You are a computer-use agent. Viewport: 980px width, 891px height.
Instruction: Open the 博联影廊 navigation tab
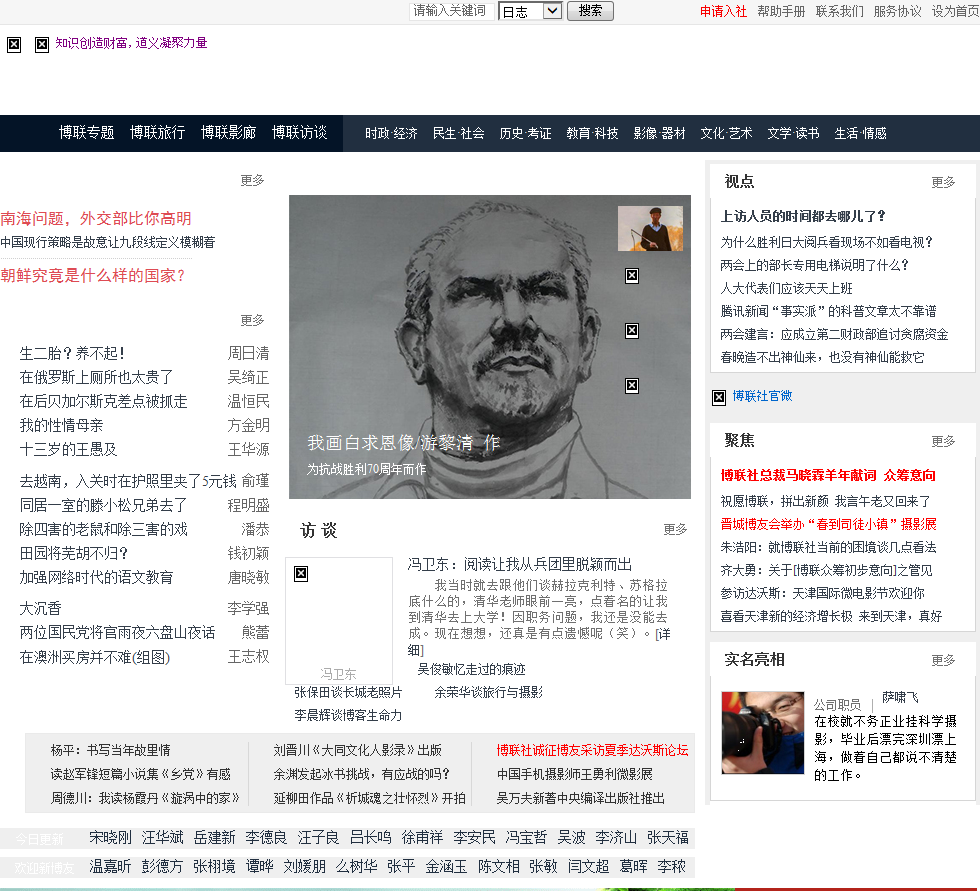(x=228, y=132)
